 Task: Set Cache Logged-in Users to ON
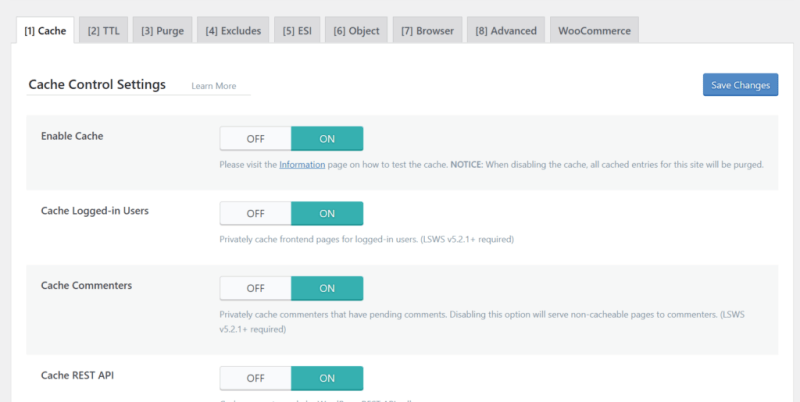[x=327, y=213]
